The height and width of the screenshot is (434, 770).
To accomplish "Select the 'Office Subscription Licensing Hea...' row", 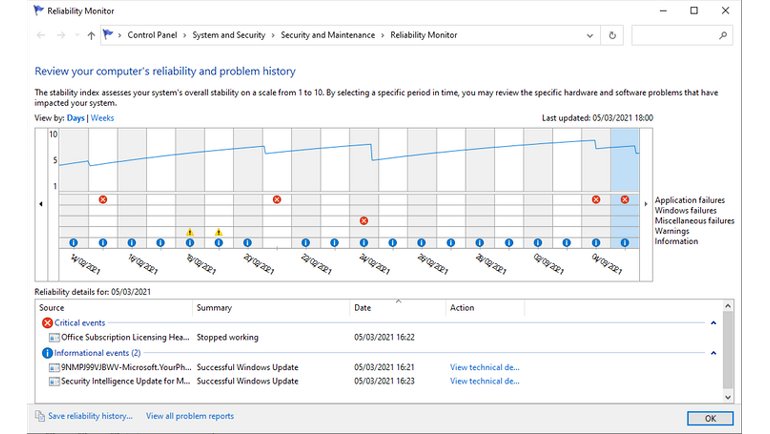I will pos(379,337).
